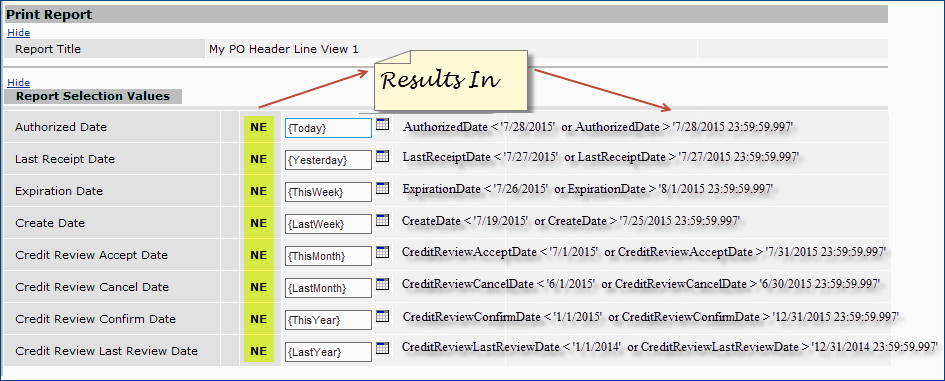Click the {ThisMonth} date input field
945x381 pixels.
coord(328,256)
